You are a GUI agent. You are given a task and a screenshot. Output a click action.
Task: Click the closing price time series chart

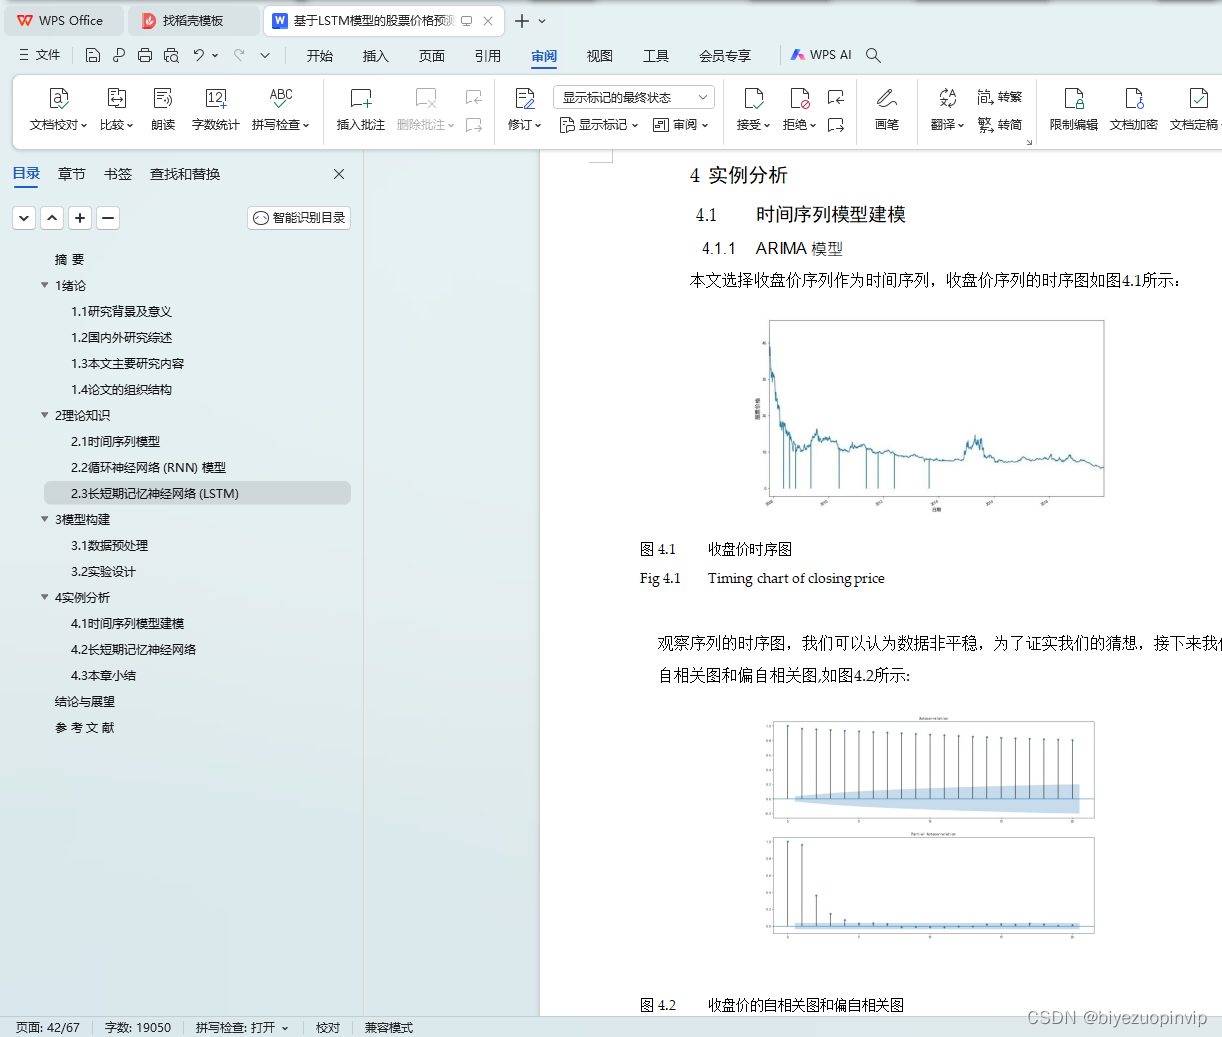(x=929, y=416)
